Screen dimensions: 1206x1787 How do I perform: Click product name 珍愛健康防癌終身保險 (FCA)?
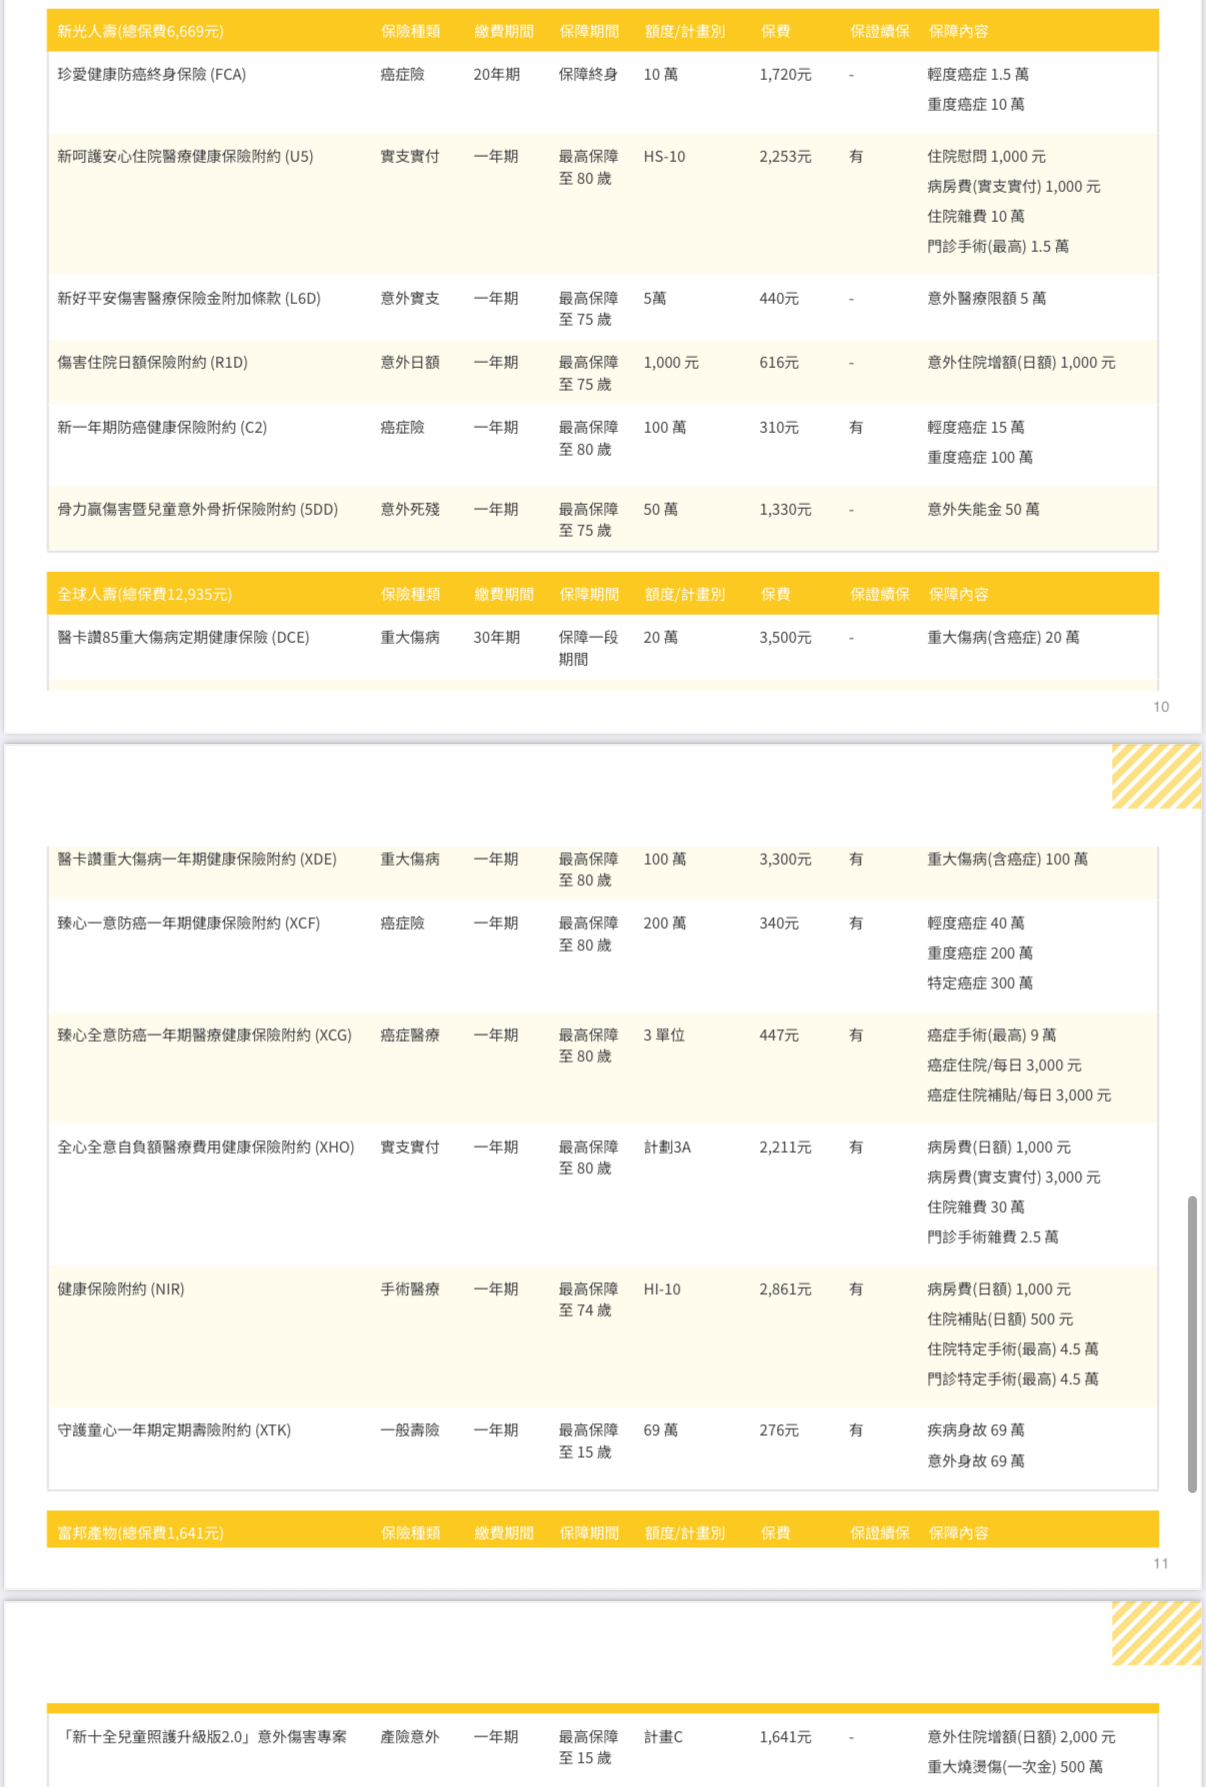(151, 74)
